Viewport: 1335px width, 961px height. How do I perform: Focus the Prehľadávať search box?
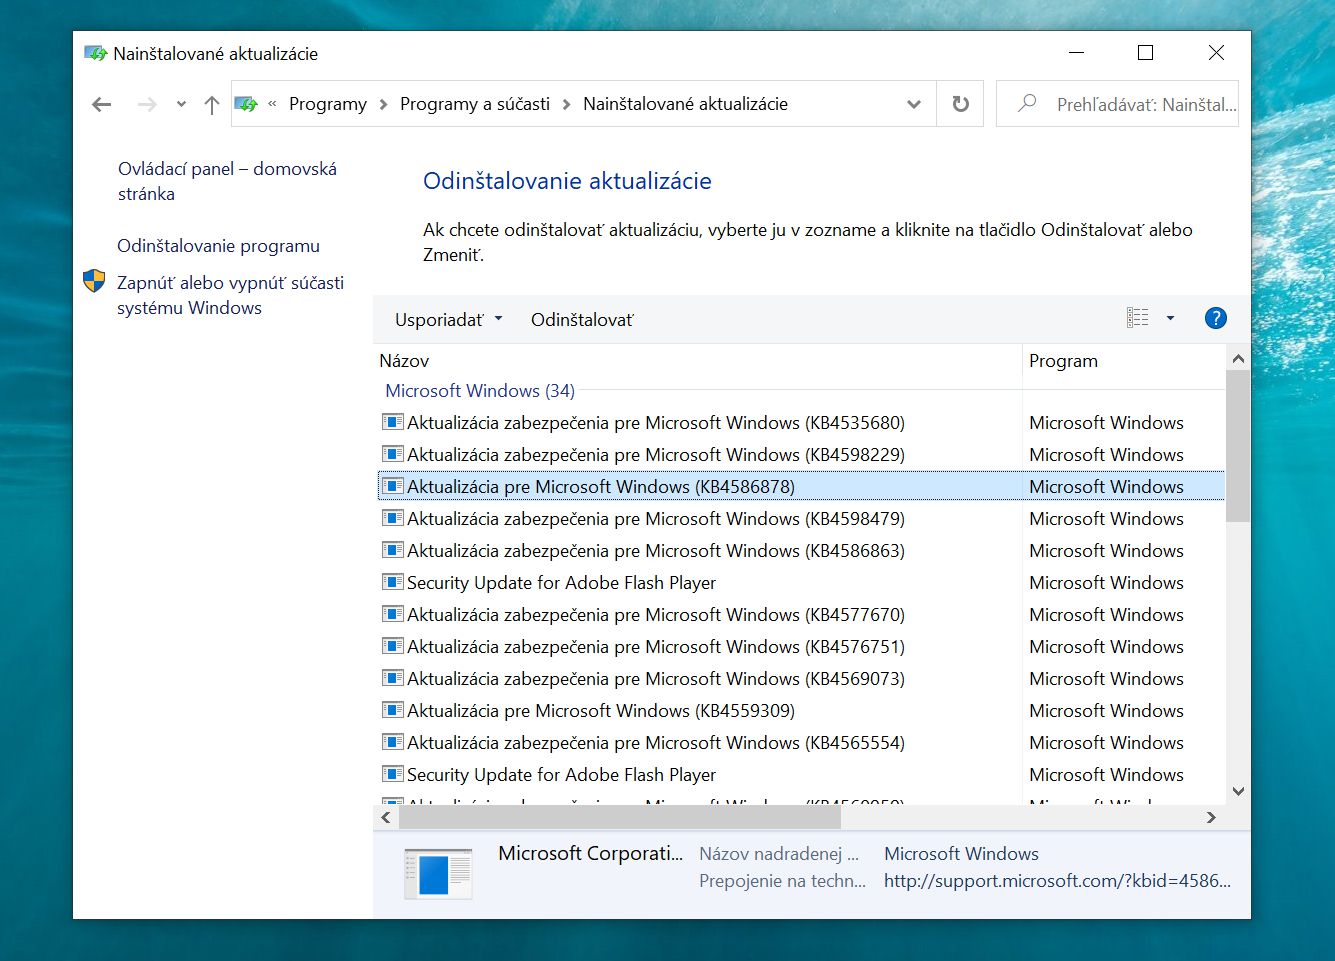click(1117, 104)
